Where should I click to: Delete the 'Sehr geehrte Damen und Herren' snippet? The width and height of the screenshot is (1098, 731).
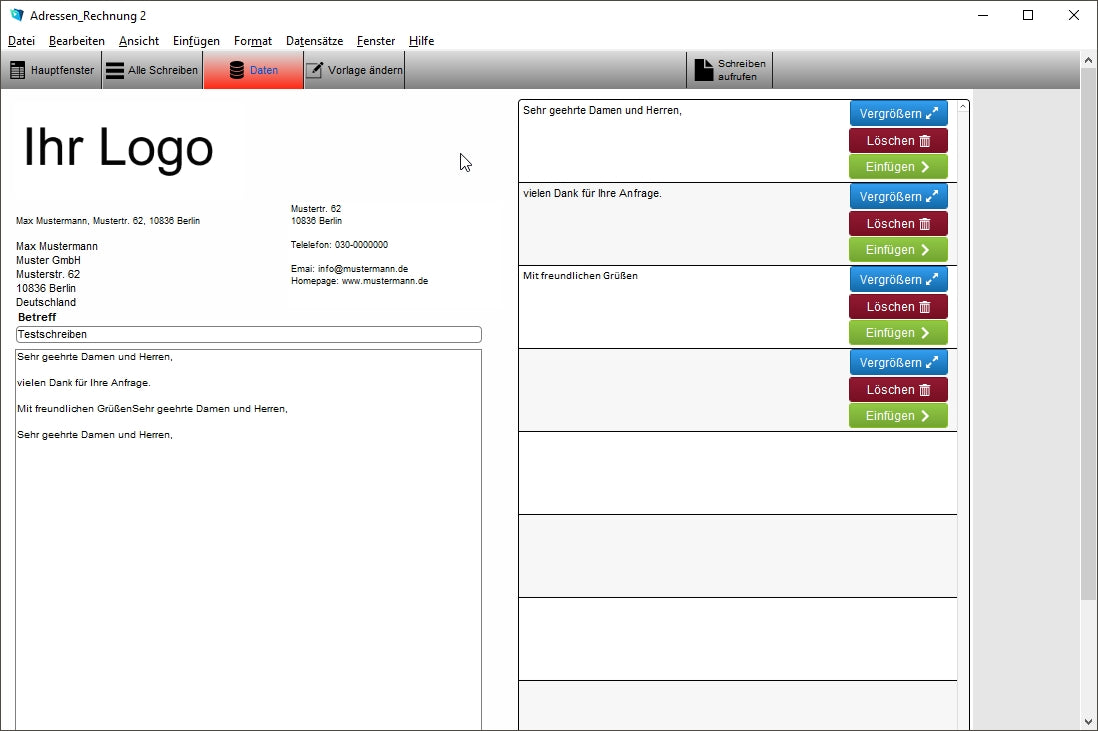(898, 141)
